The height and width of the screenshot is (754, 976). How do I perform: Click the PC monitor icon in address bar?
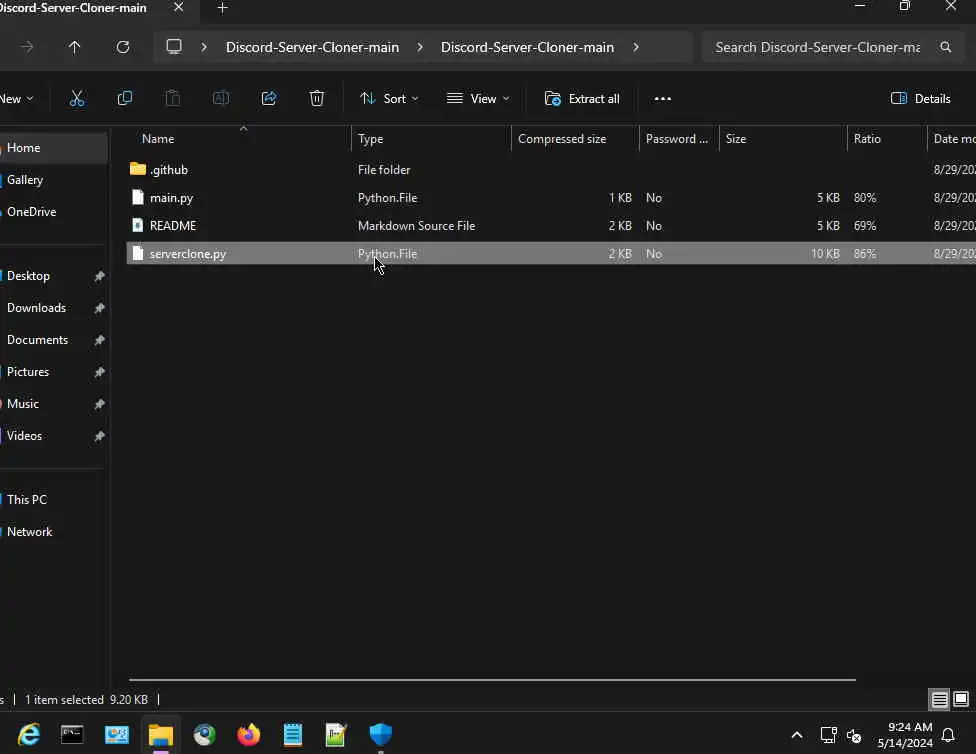[174, 47]
